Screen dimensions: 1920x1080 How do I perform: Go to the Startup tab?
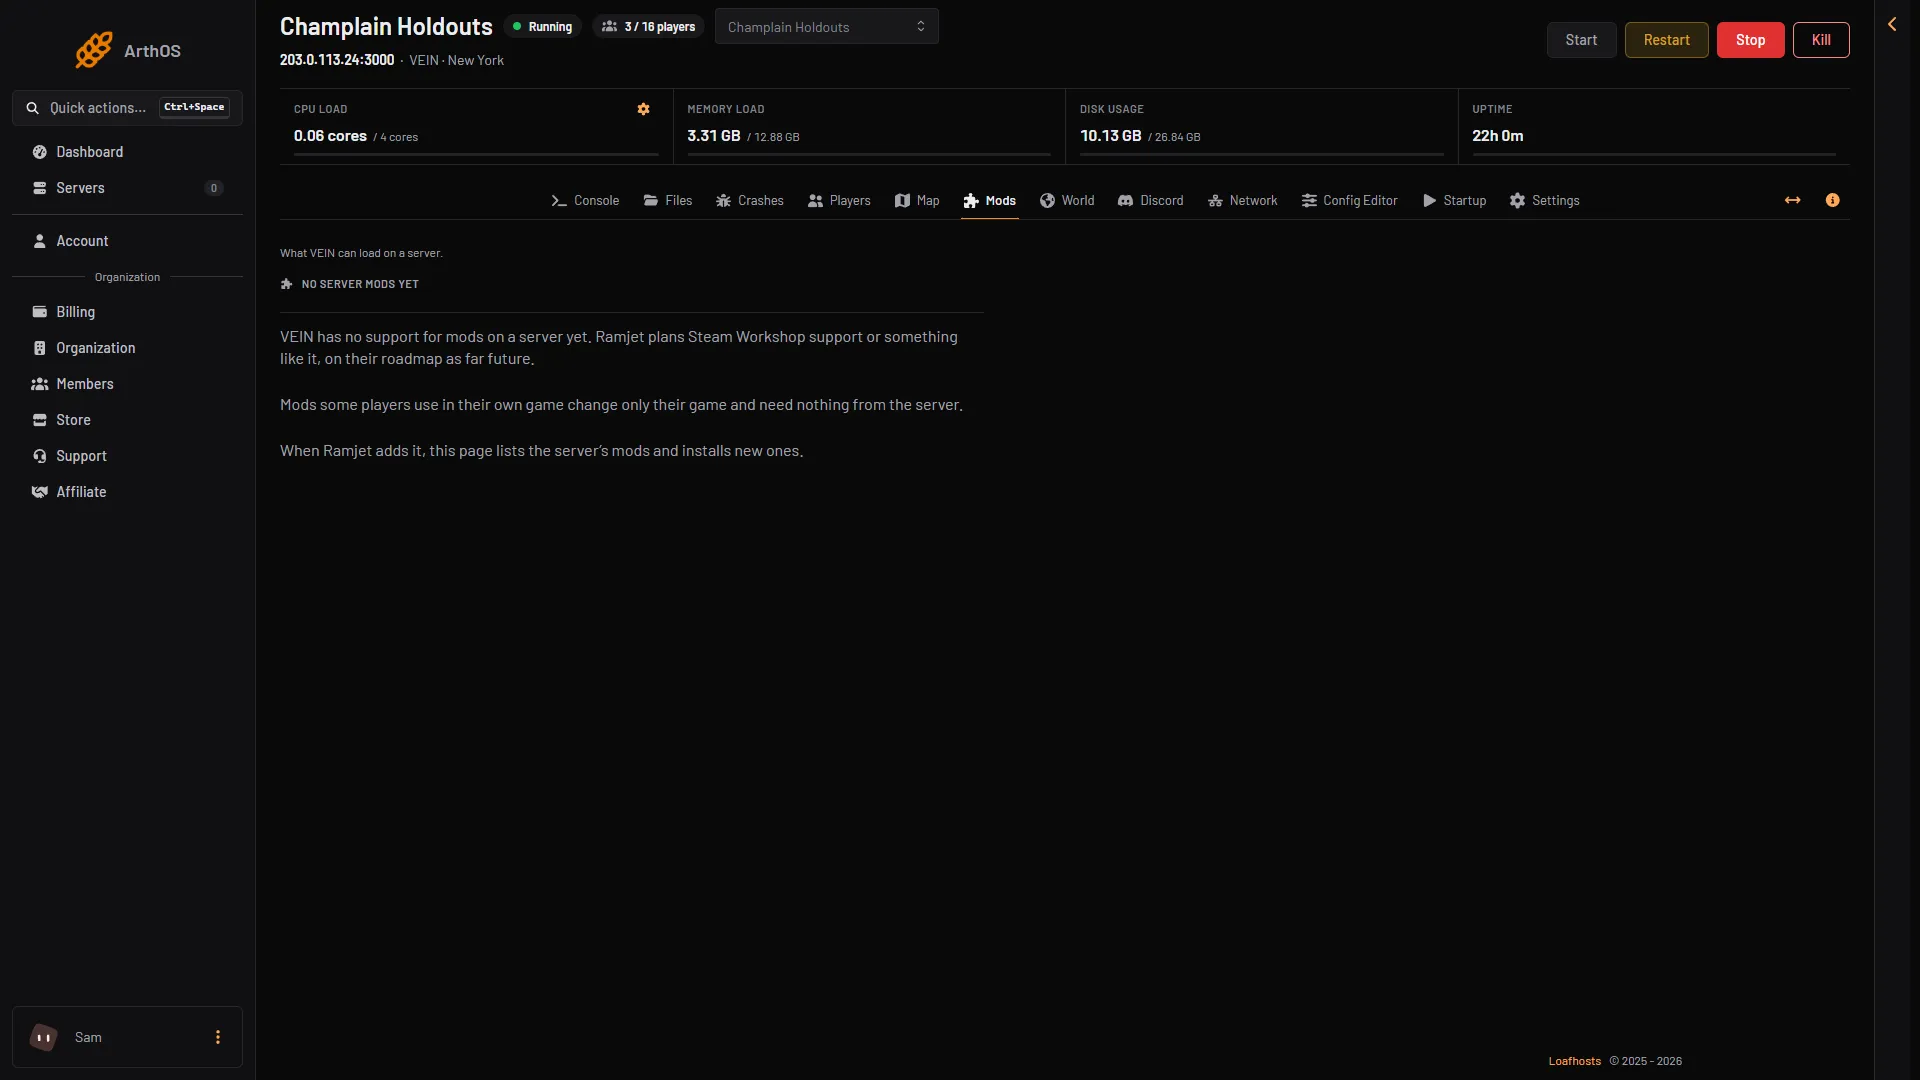[1455, 201]
